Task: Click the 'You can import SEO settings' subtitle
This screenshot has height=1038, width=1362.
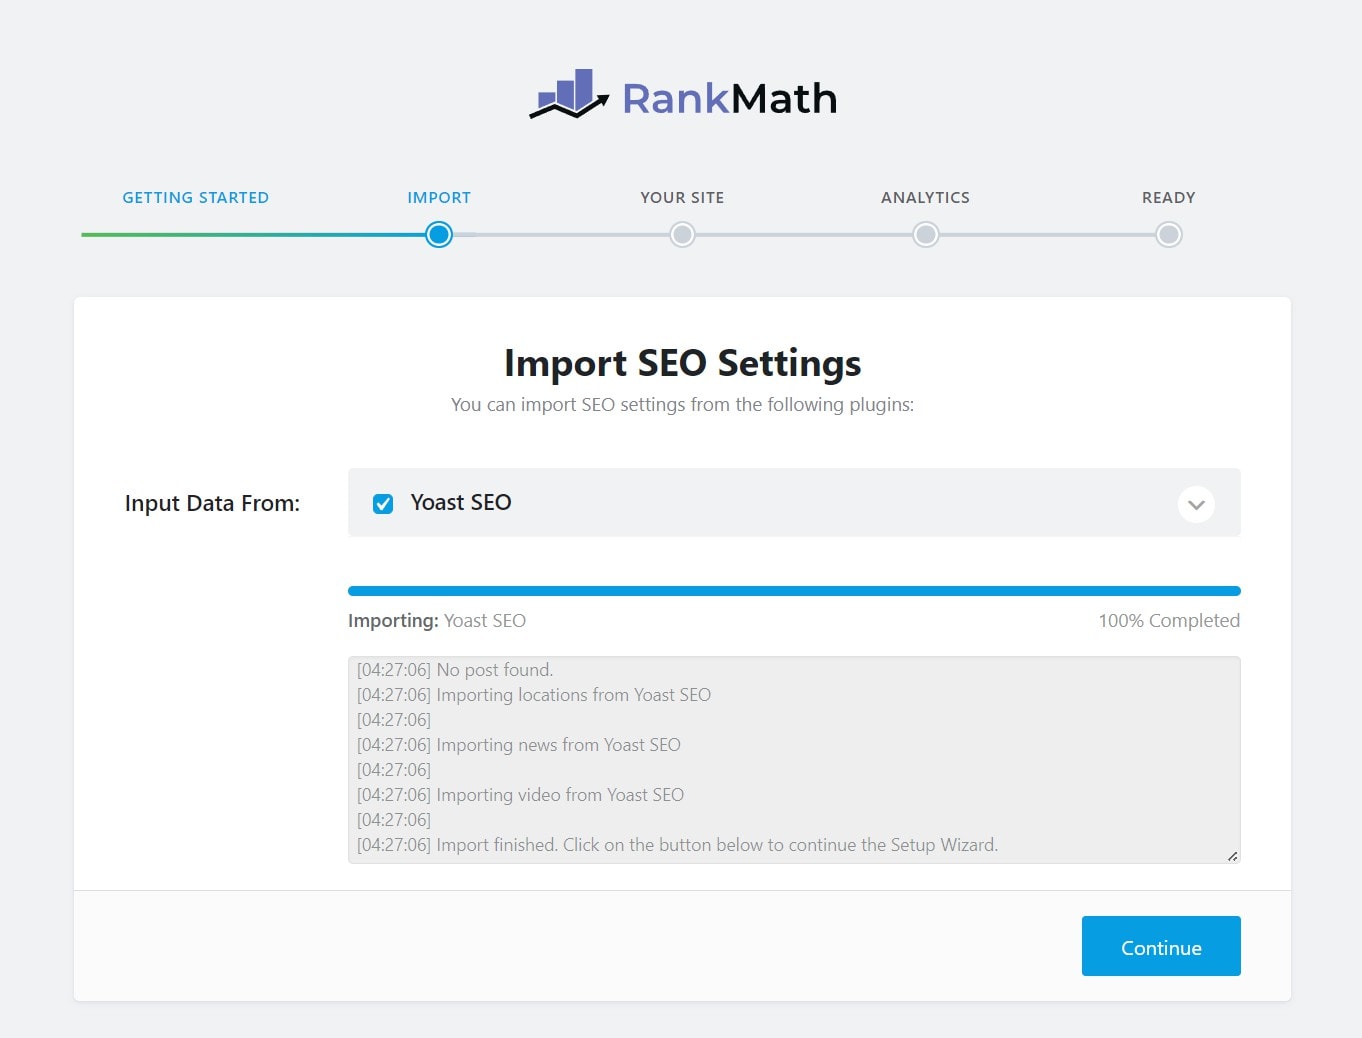Action: (682, 405)
